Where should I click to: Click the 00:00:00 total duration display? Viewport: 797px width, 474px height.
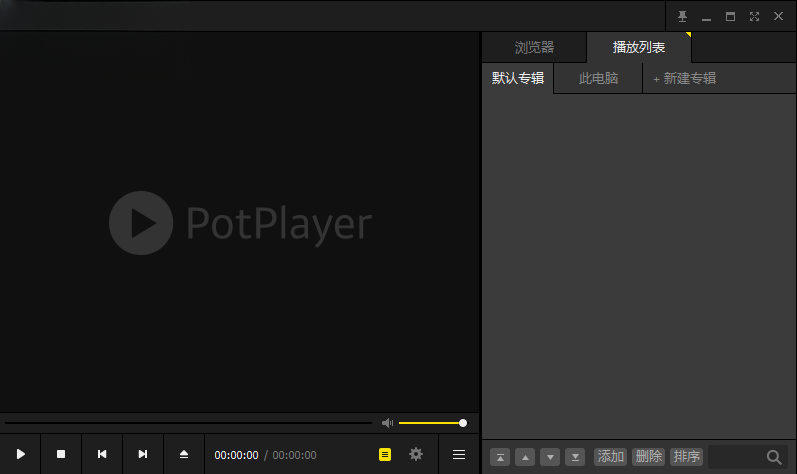(294, 455)
